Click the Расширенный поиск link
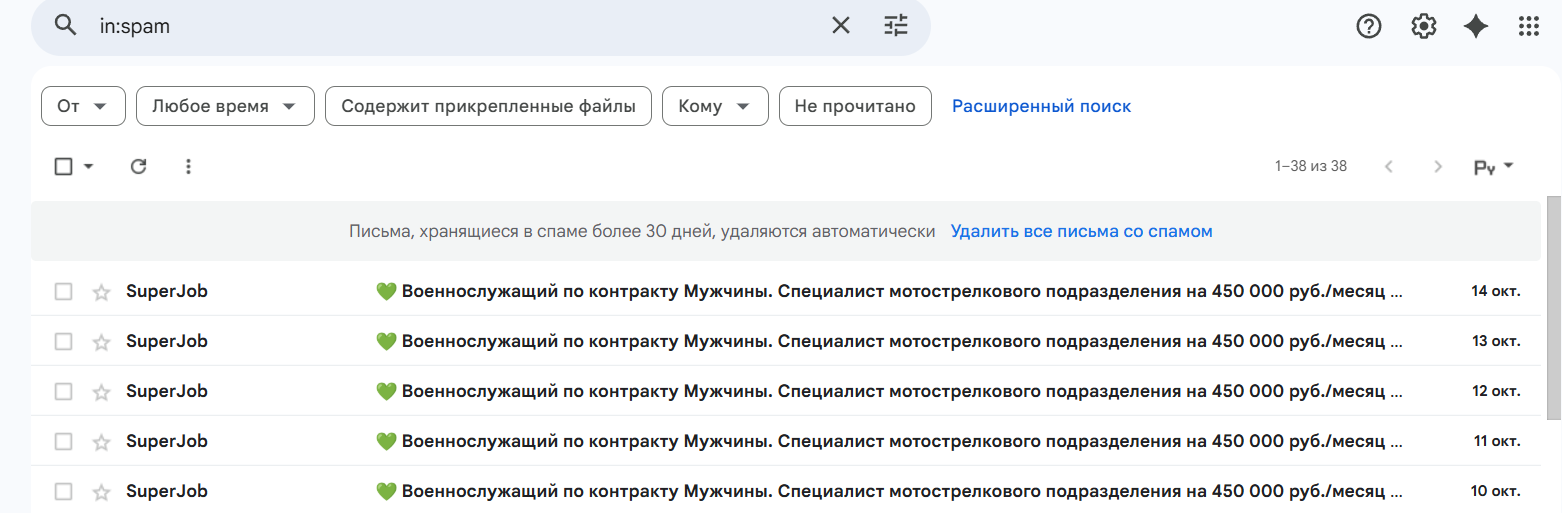Viewport: 1562px width, 513px height. [1041, 106]
